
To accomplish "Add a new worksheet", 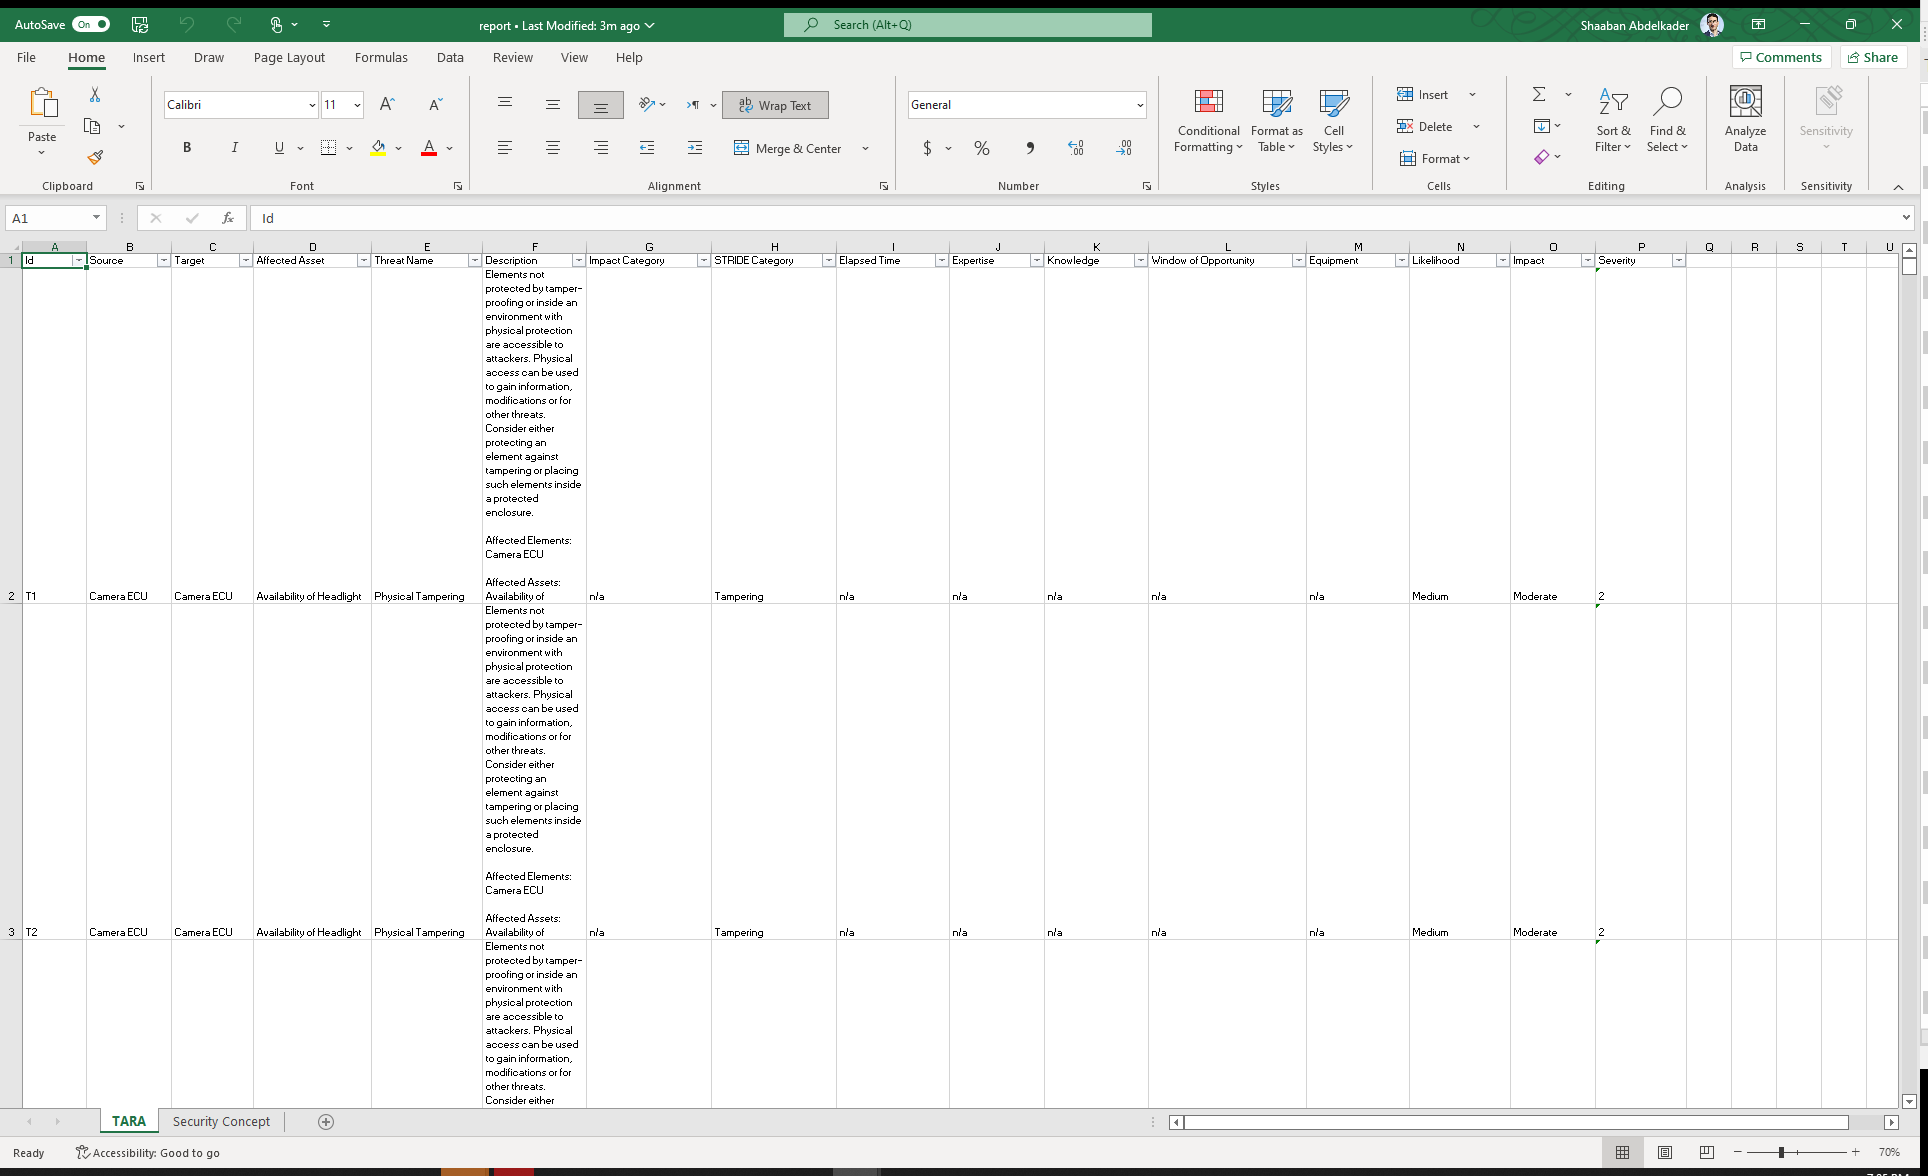I will [x=325, y=1121].
